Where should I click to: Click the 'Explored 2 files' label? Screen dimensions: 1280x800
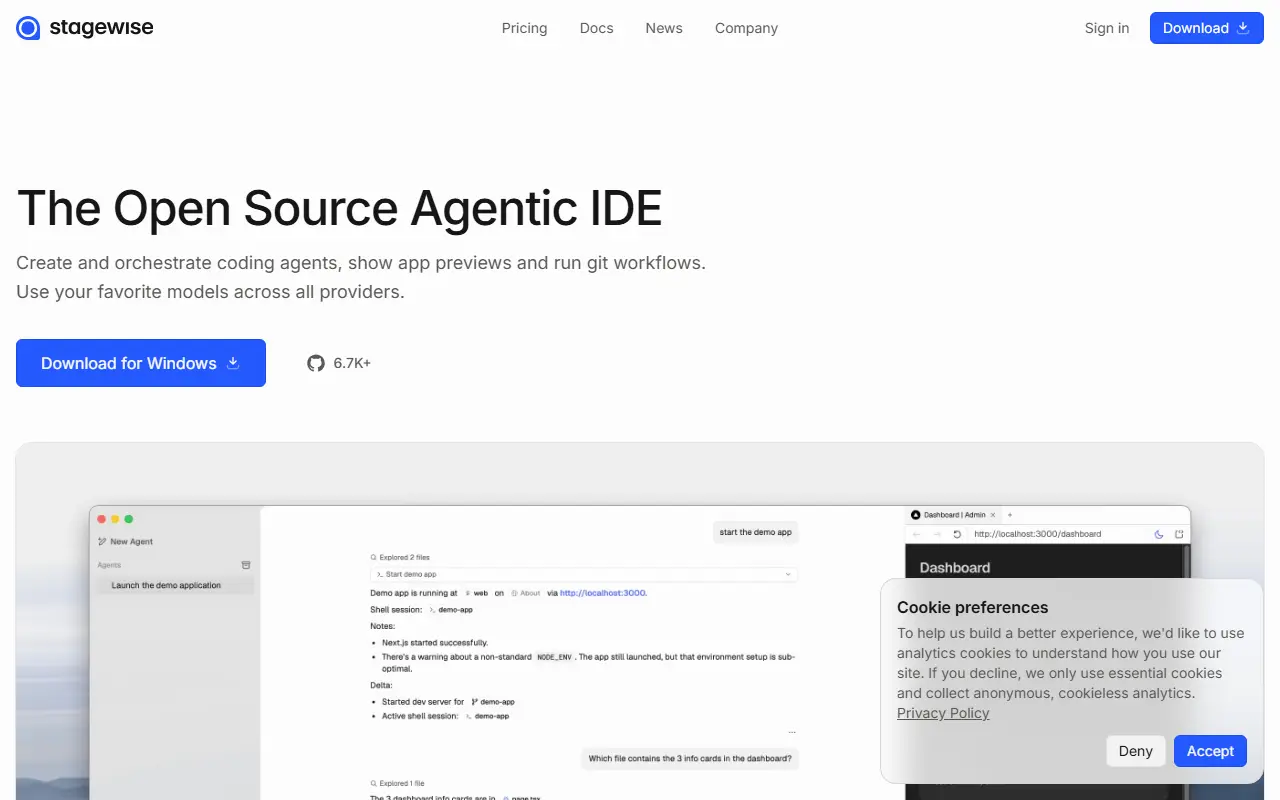[400, 557]
